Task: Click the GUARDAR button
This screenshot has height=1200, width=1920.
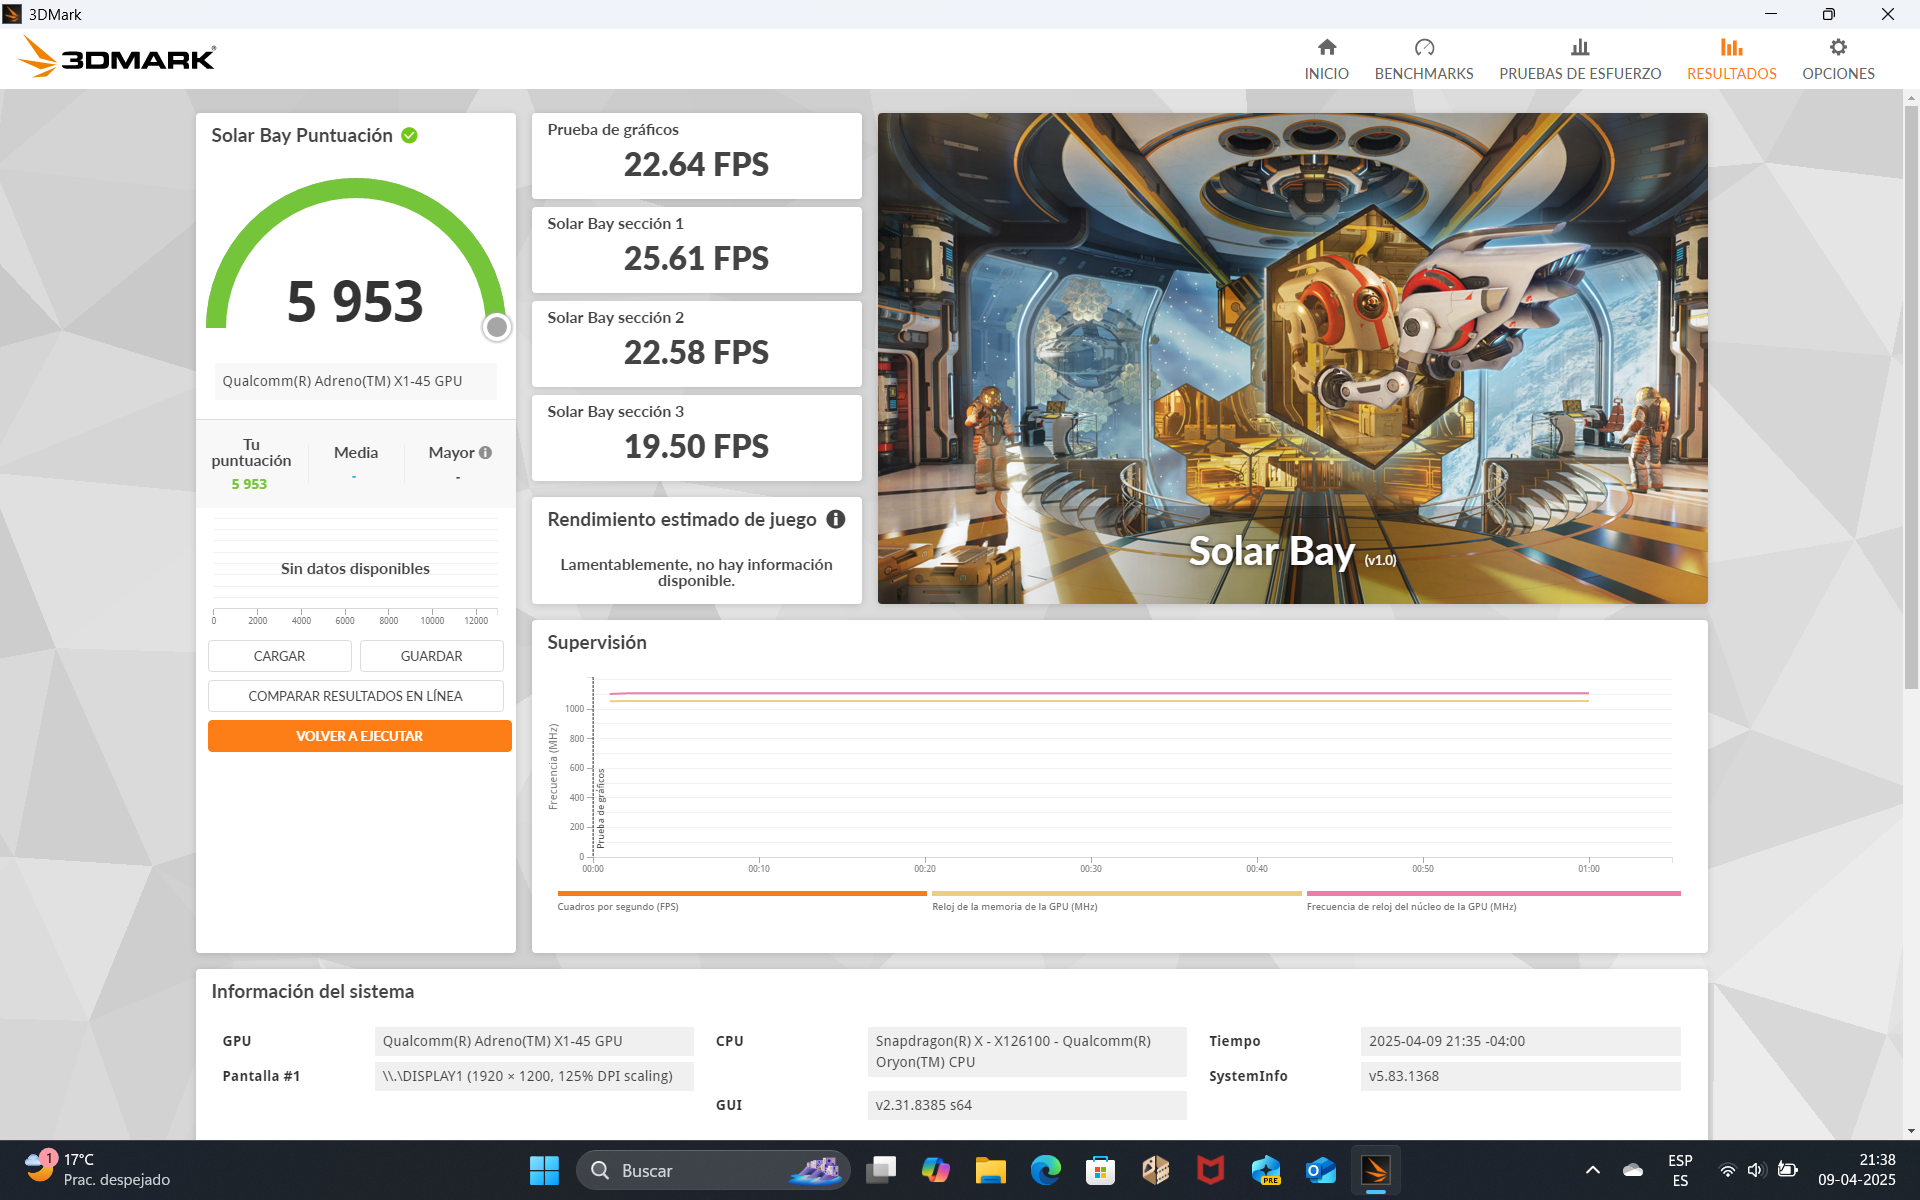Action: tap(431, 656)
